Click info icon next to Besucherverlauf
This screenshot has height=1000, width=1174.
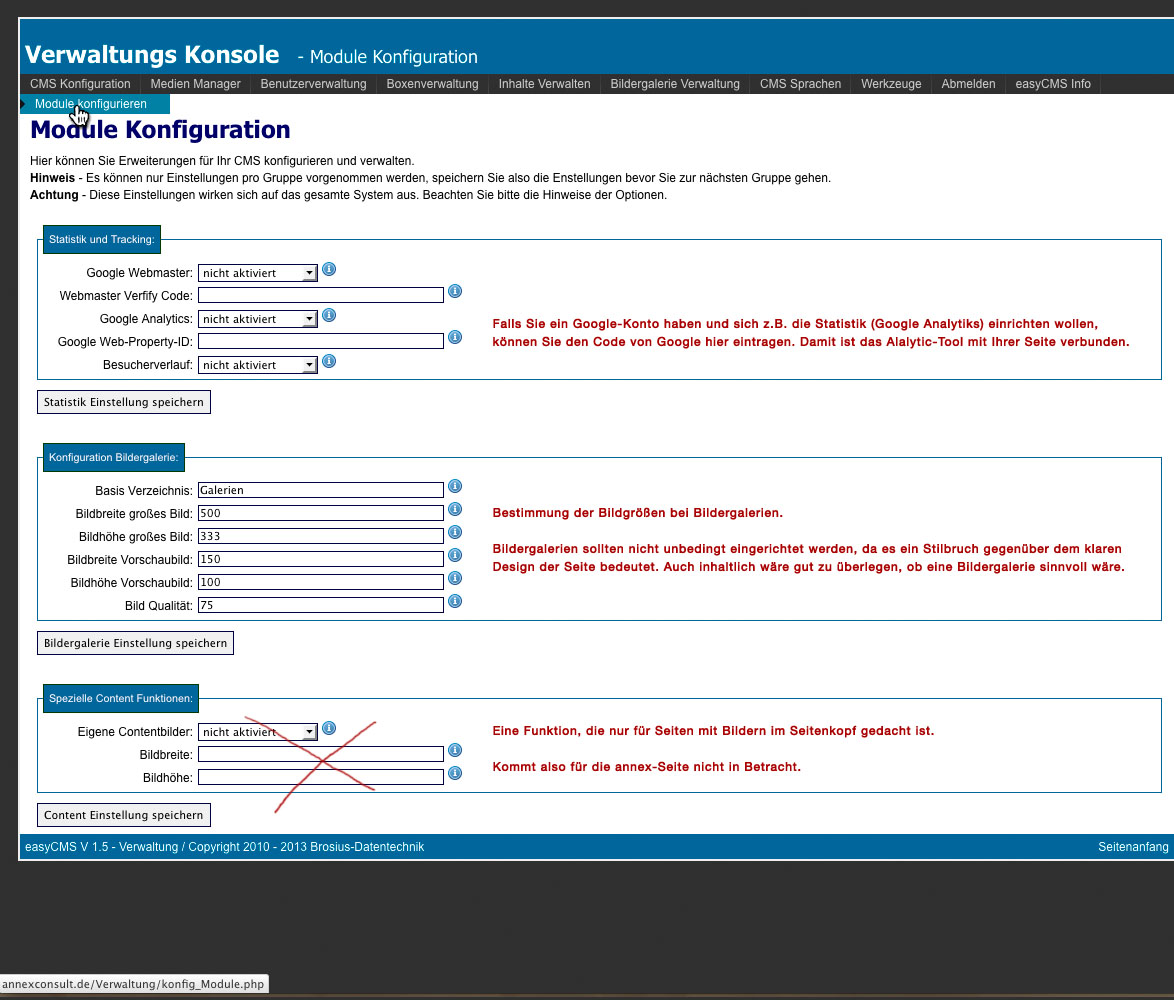pyautogui.click(x=329, y=362)
